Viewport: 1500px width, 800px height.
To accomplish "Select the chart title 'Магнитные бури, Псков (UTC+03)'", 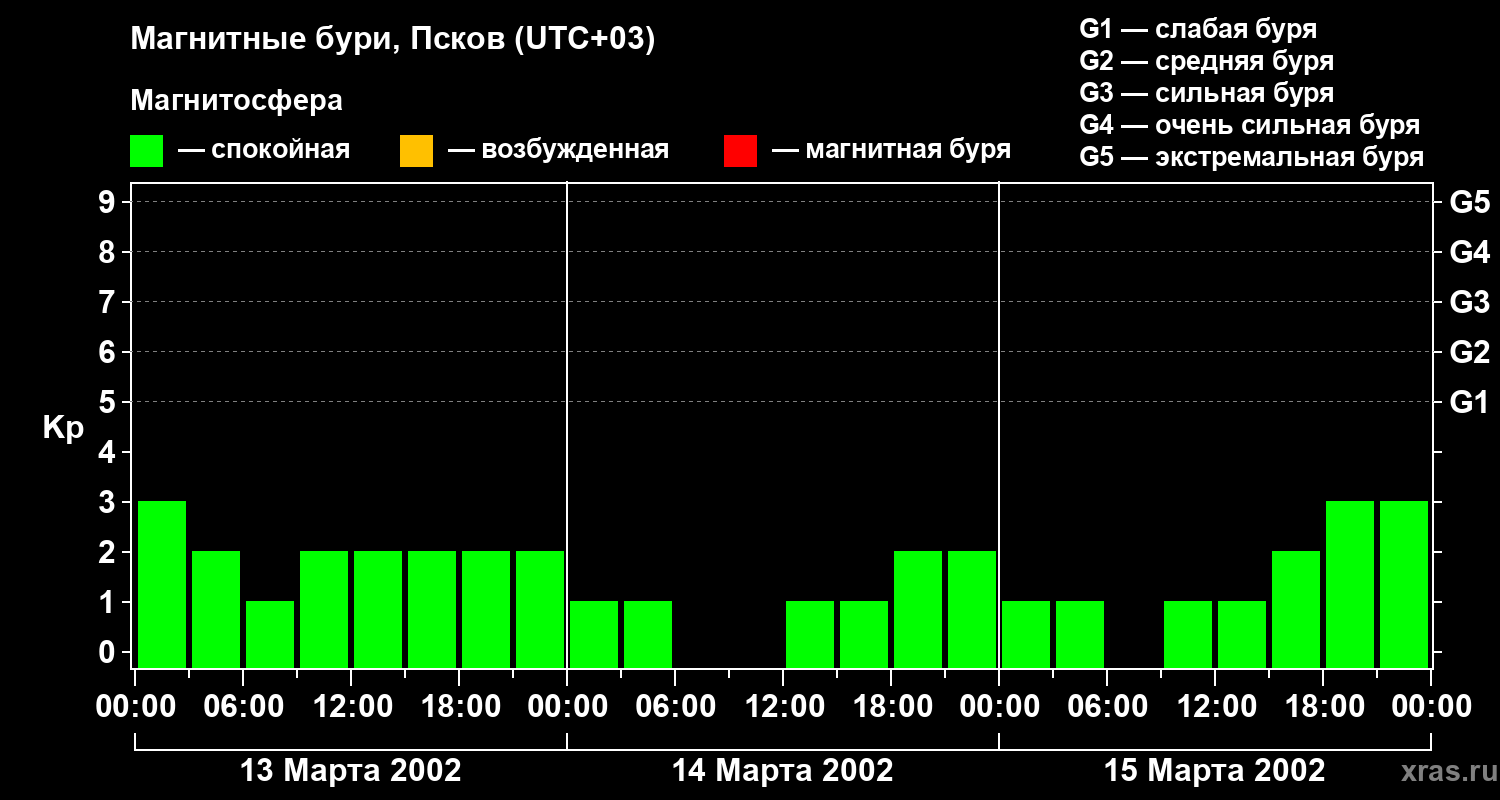I will coord(393,40).
